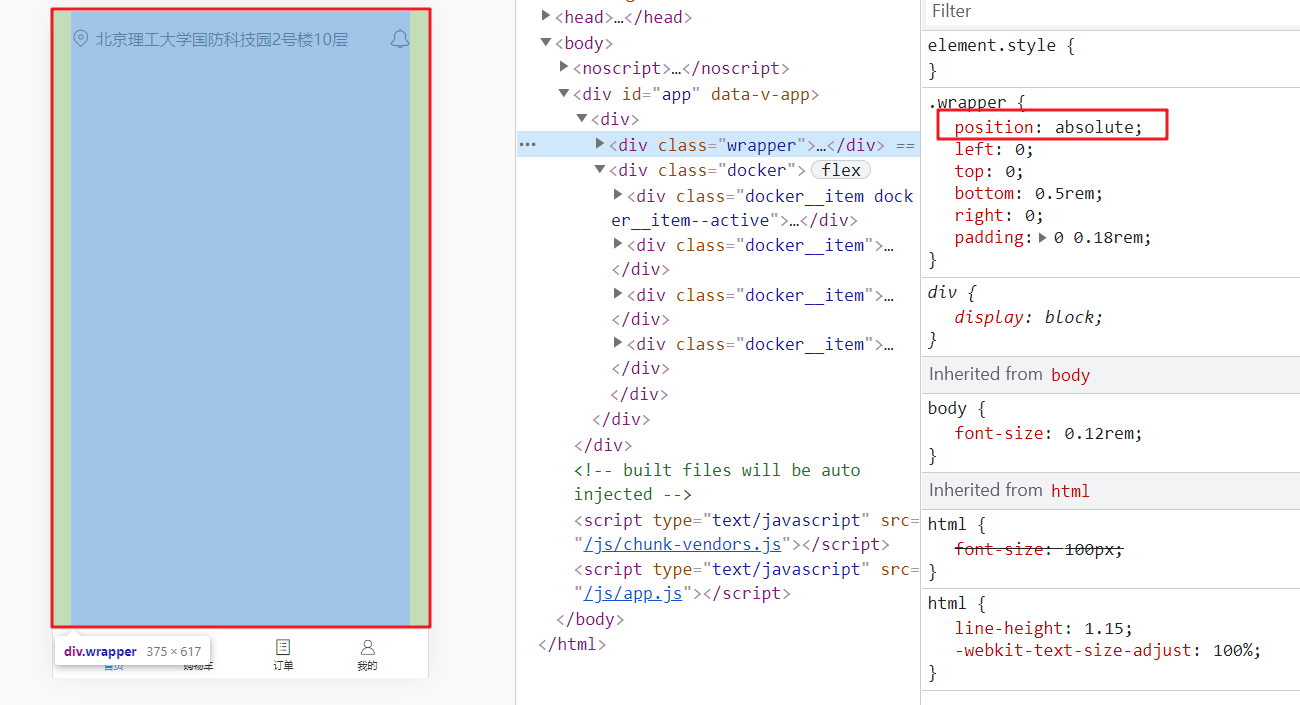Edit the font-size: 0.12rem declaration

coord(1048,433)
